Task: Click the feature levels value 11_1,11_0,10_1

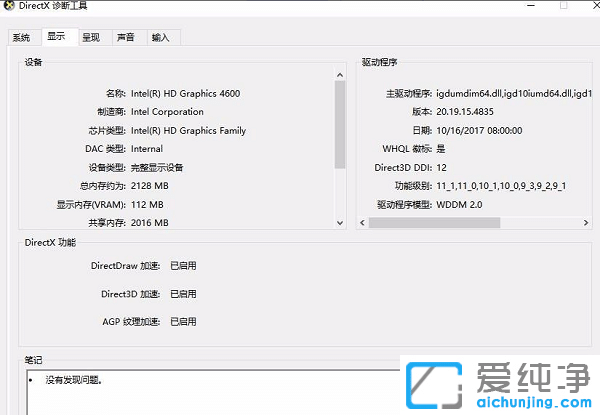Action: [501, 186]
